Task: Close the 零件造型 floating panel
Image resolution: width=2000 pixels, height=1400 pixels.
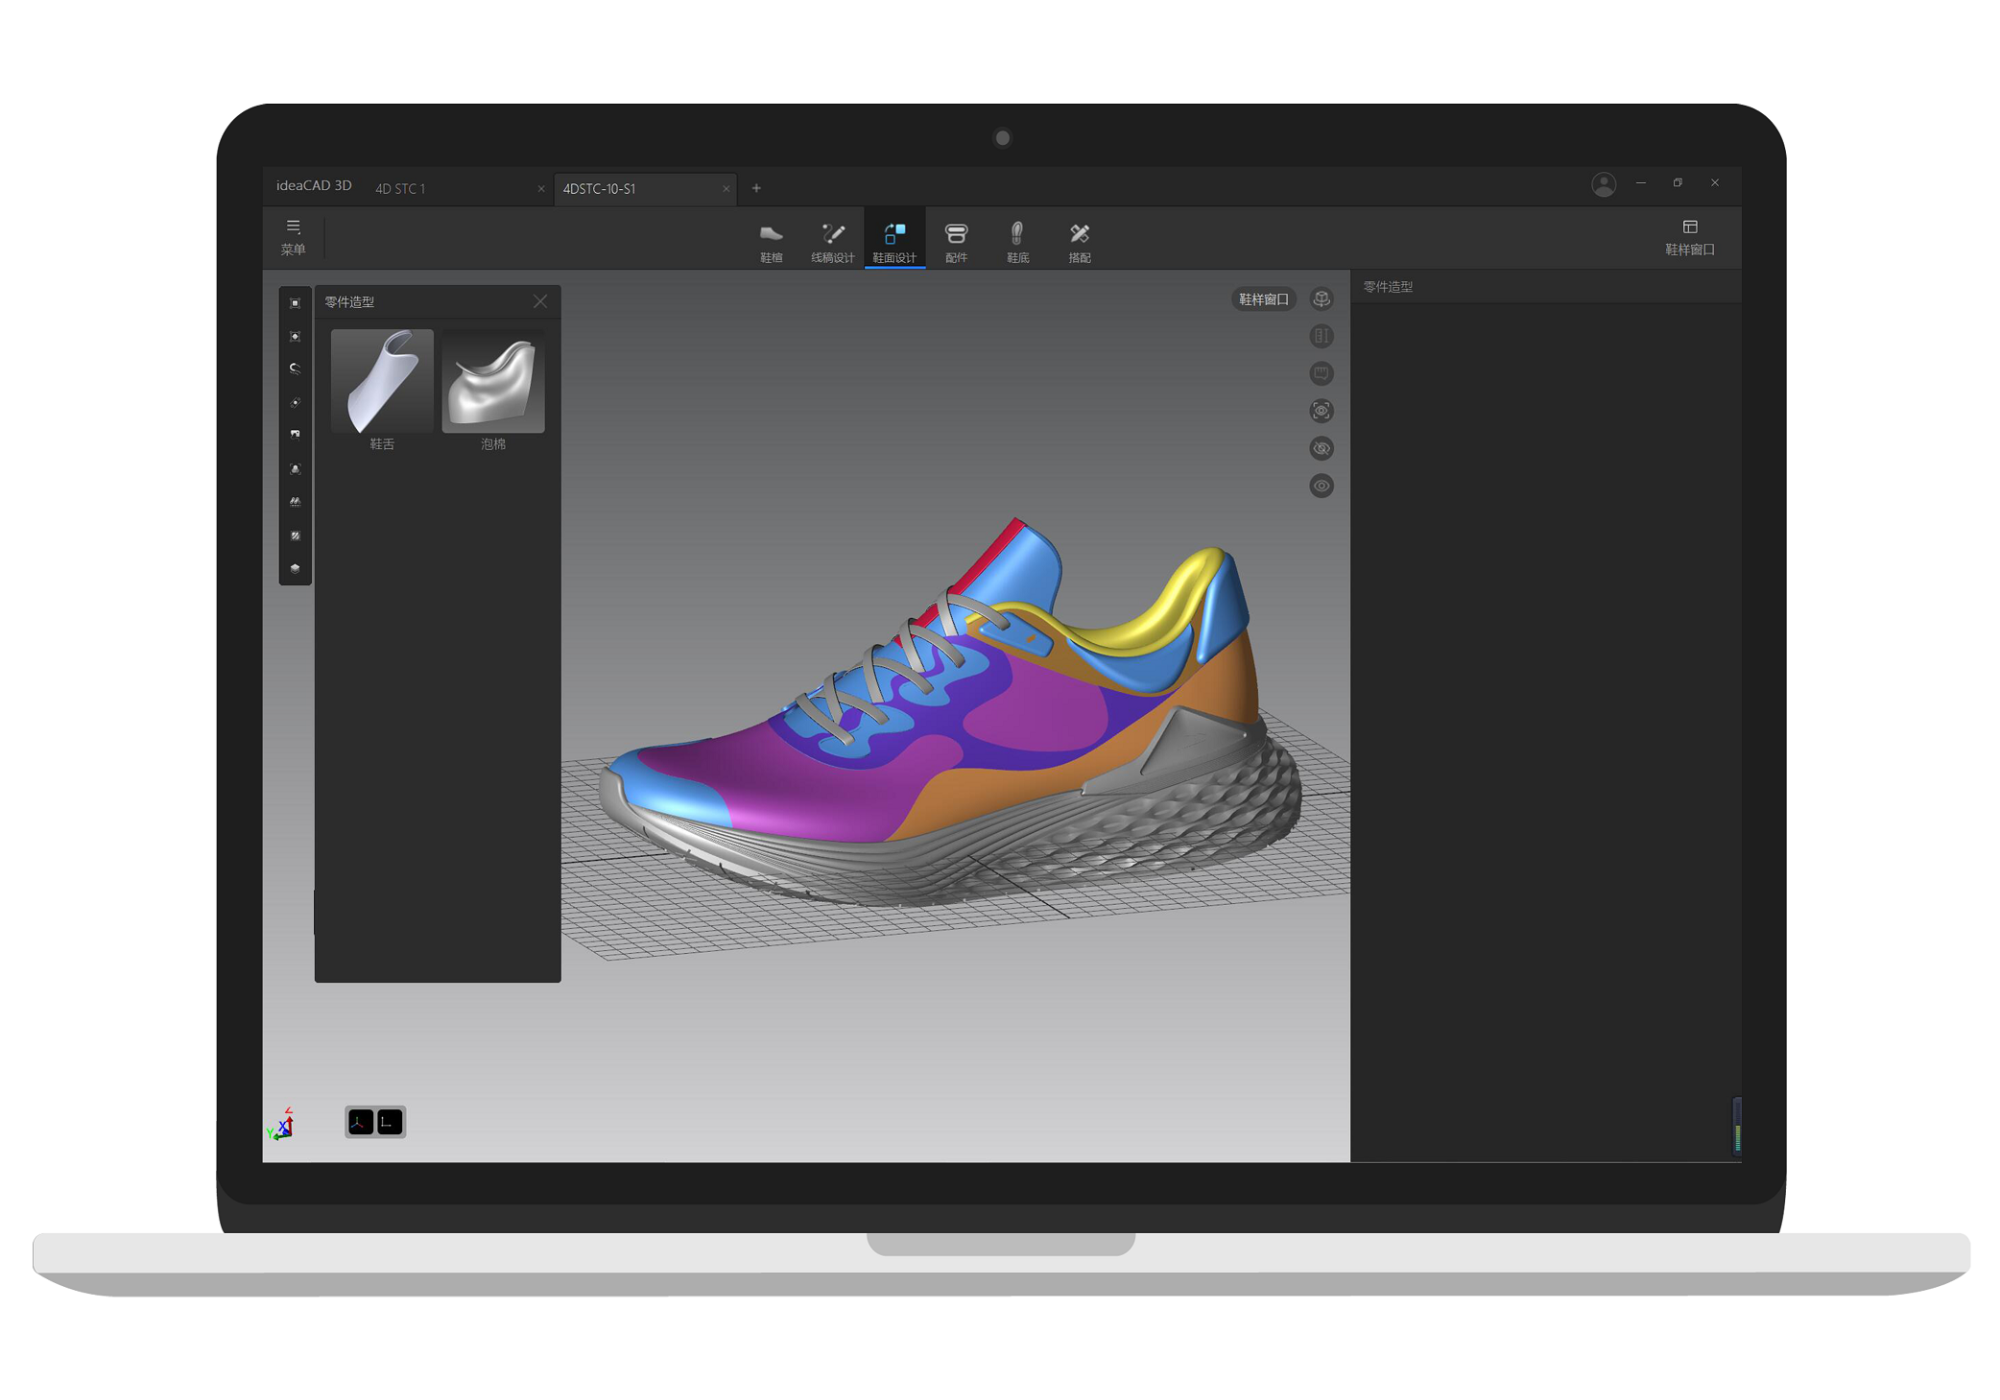Action: pos(540,301)
